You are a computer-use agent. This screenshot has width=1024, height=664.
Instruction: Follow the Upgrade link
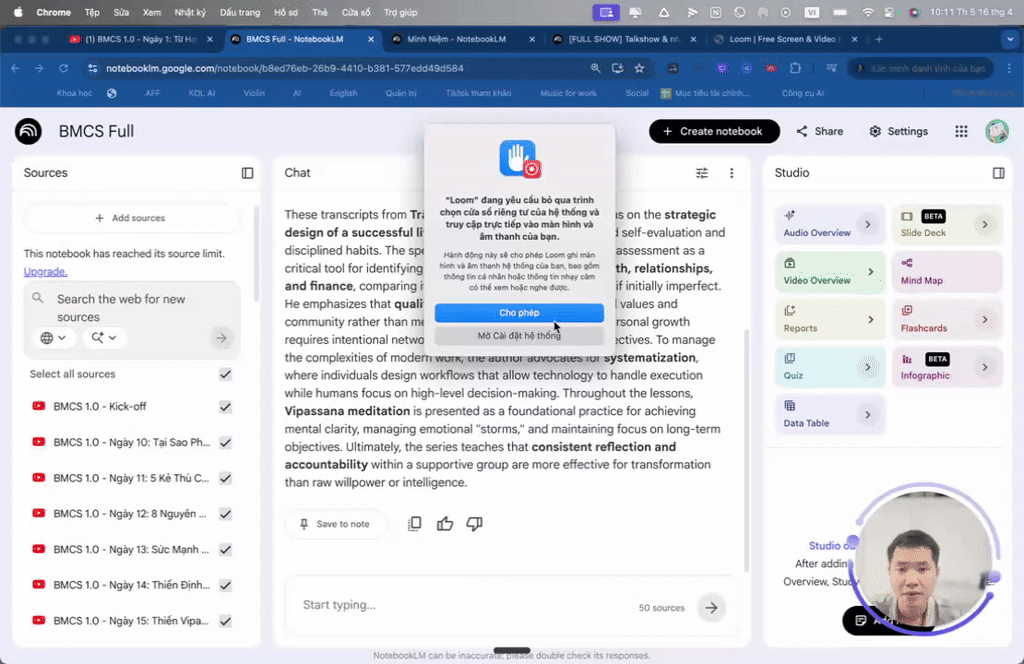(x=45, y=272)
